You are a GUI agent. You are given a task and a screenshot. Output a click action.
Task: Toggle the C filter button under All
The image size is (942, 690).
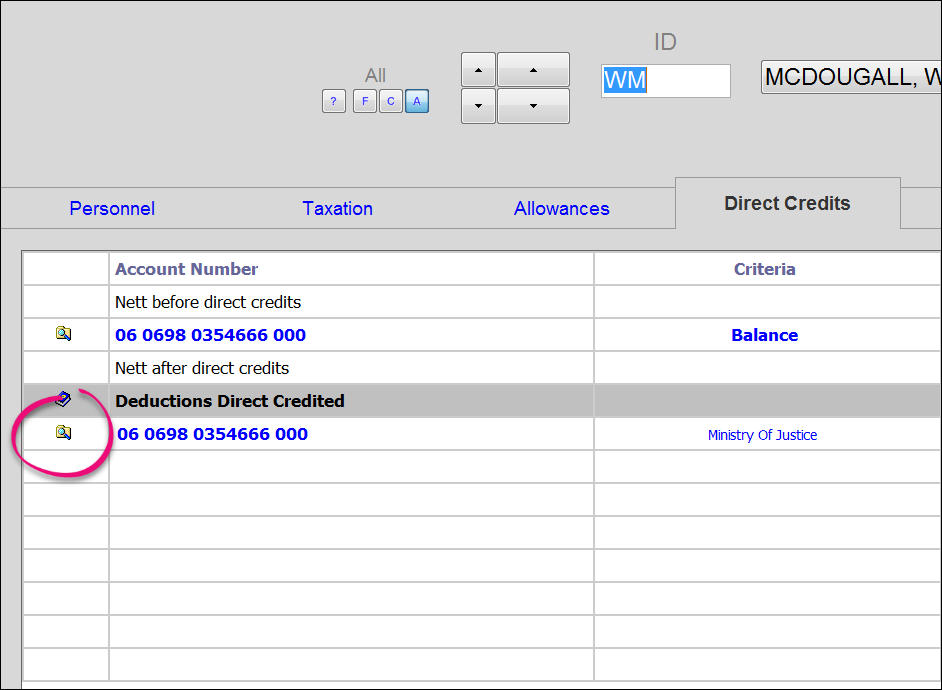390,101
